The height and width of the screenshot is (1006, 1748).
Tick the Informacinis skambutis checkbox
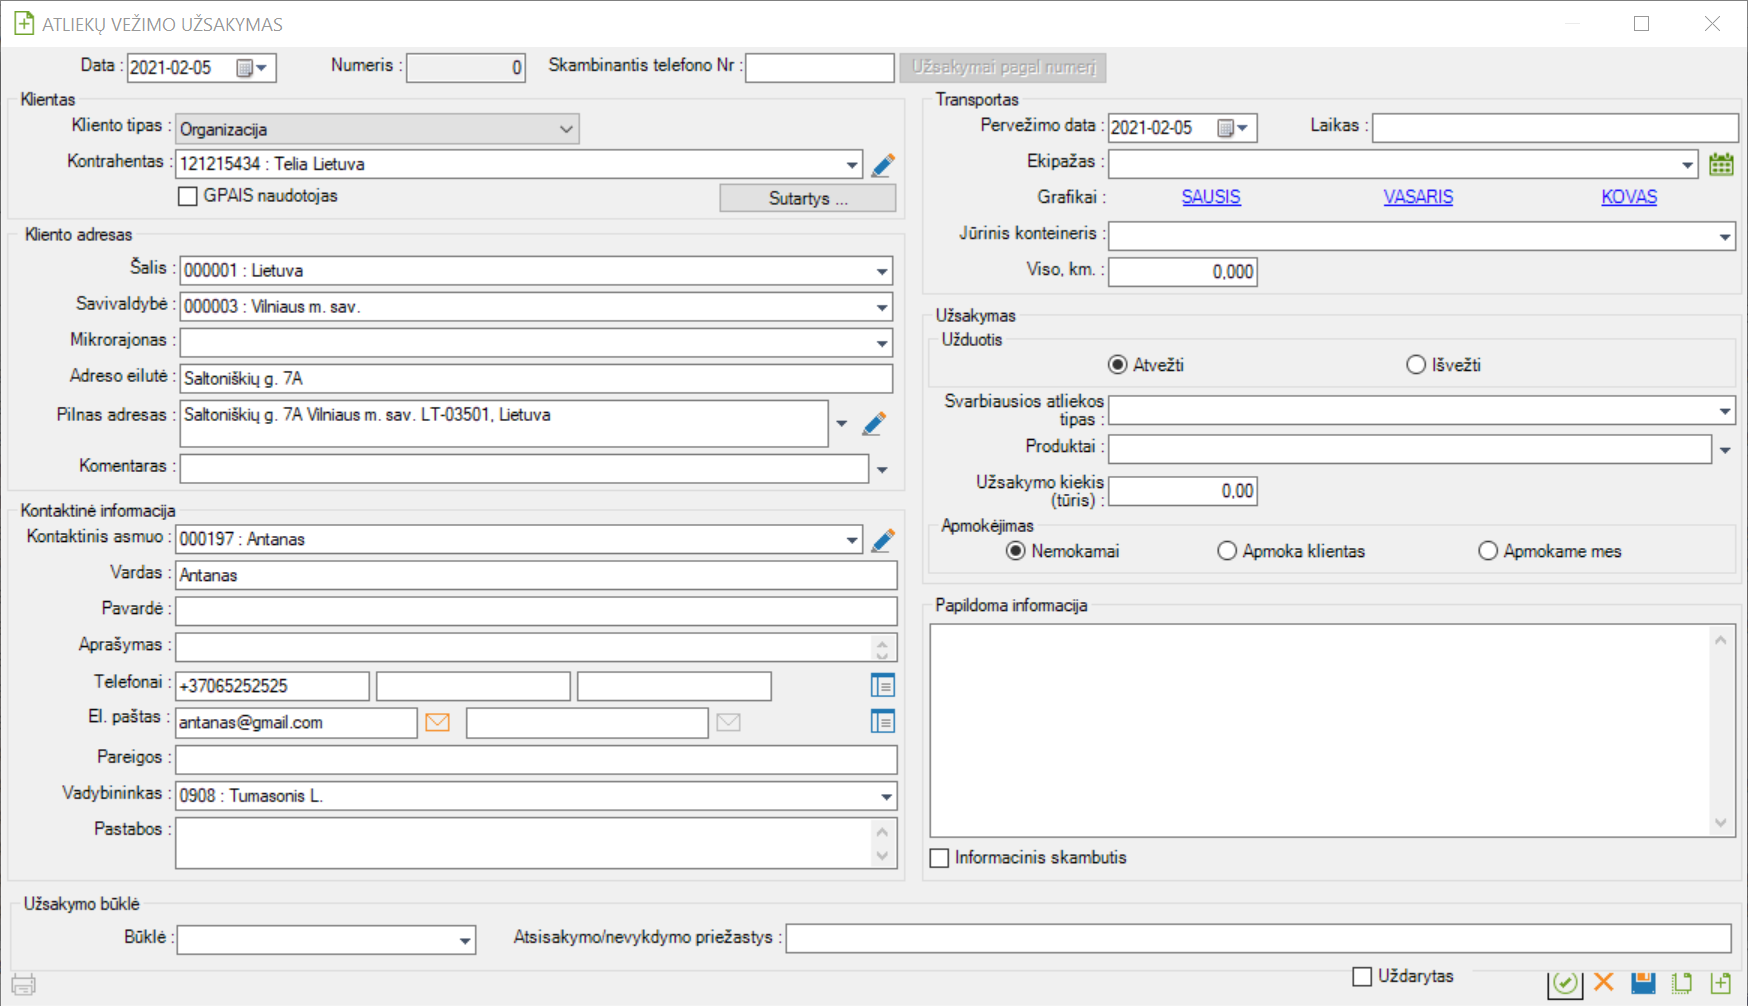(x=940, y=858)
